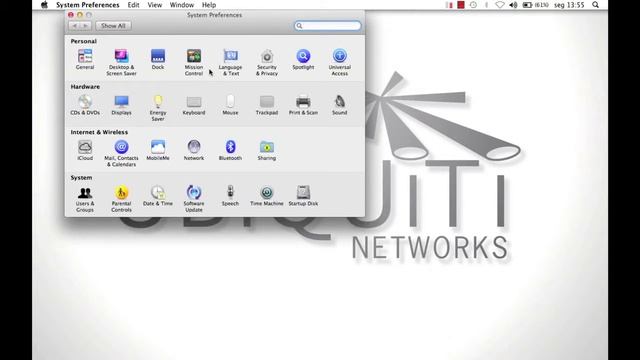Open Date & Time preferences
Image resolution: width=640 pixels, height=360 pixels.
point(158,196)
